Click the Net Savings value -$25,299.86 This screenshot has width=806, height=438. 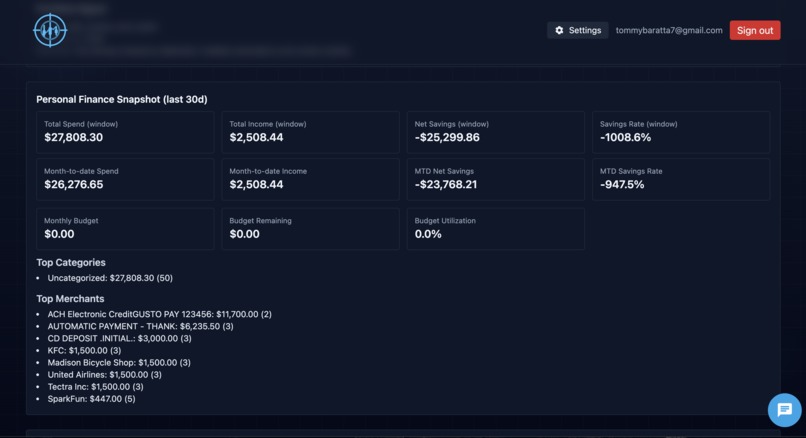tap(447, 137)
